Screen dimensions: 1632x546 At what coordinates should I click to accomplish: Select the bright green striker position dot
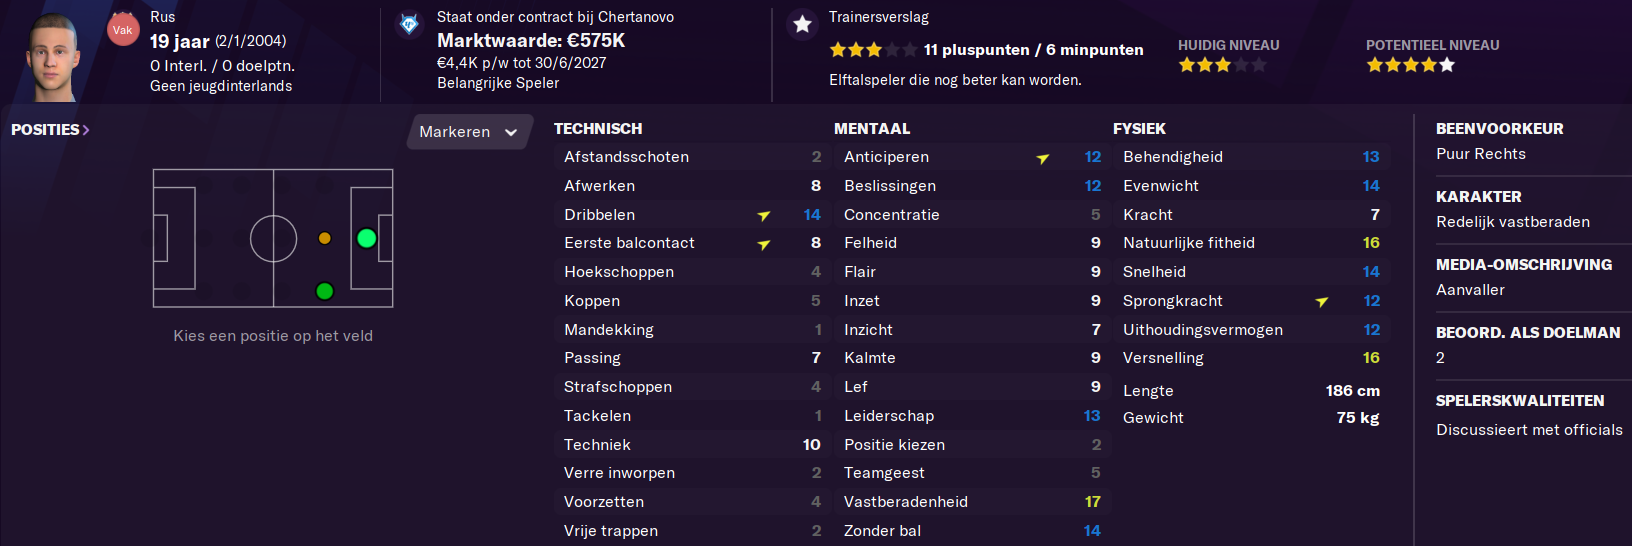367,238
